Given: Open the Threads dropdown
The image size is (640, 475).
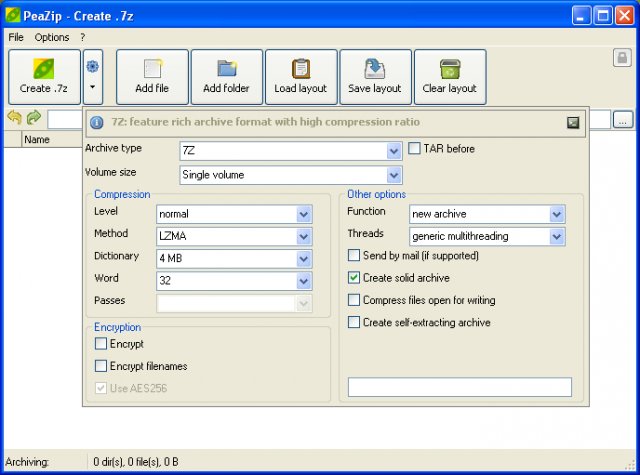Looking at the screenshot, I should tap(557, 237).
